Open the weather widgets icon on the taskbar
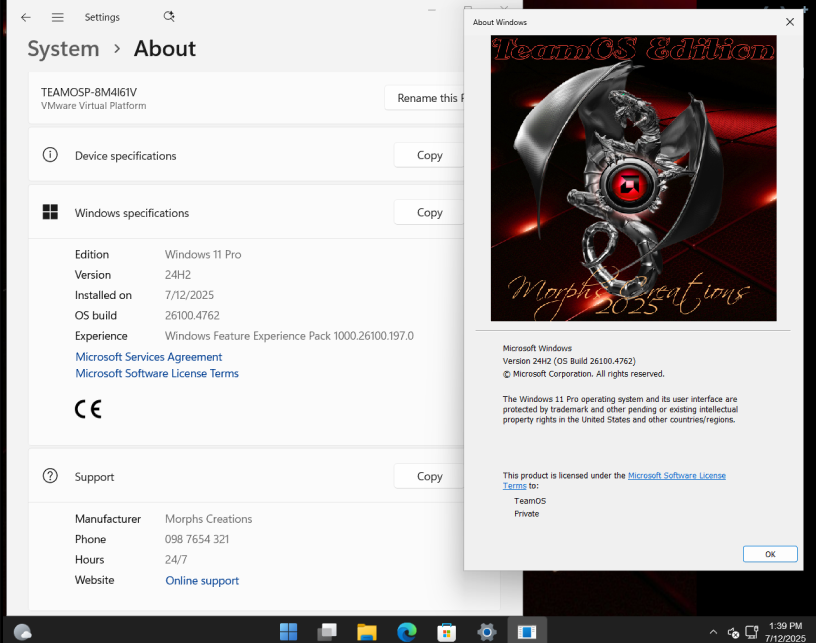 tap(22, 632)
